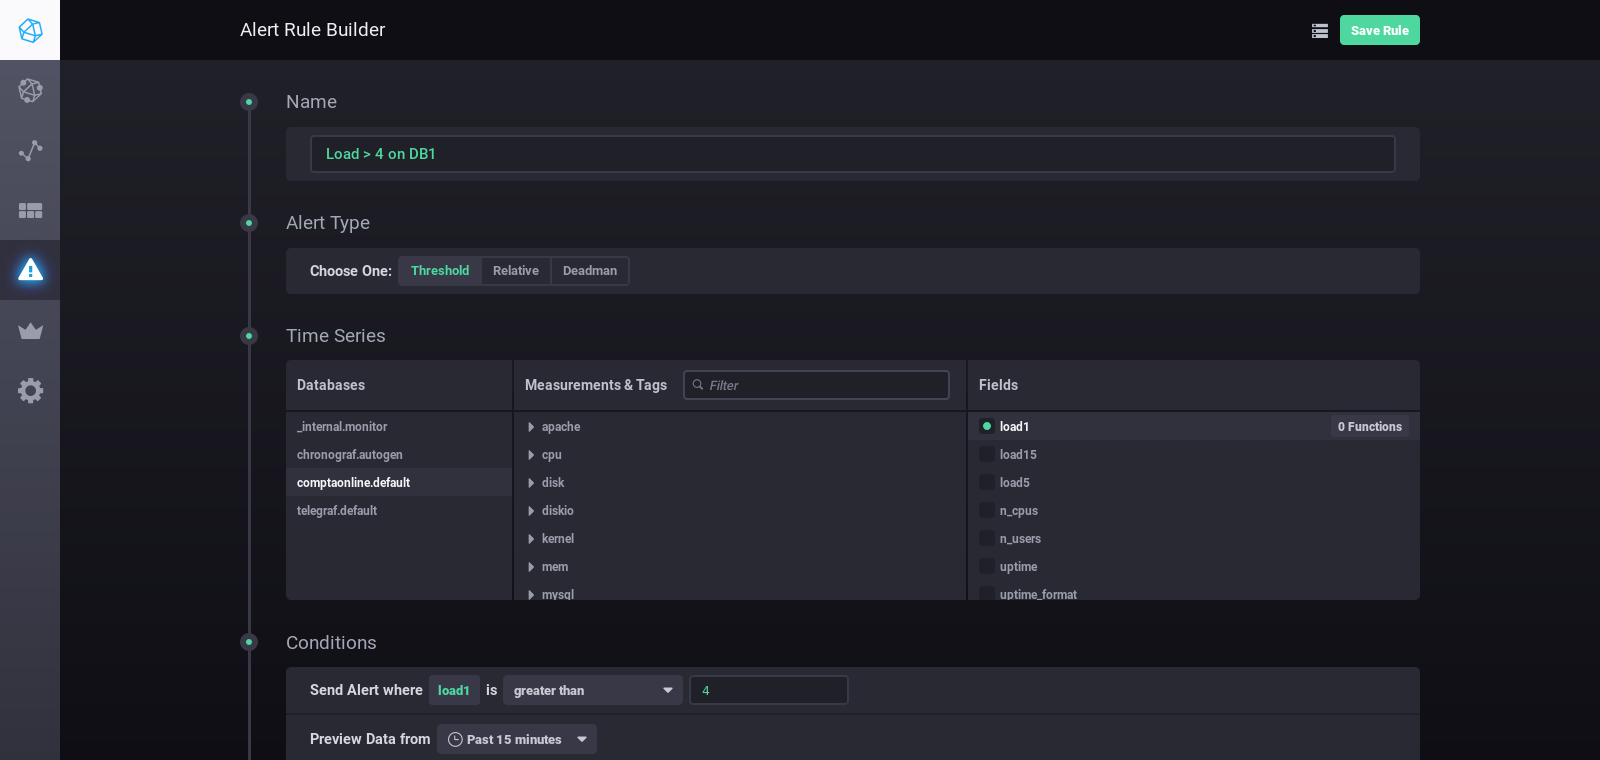
Task: Click the Chronograf logo icon
Action: 30,30
